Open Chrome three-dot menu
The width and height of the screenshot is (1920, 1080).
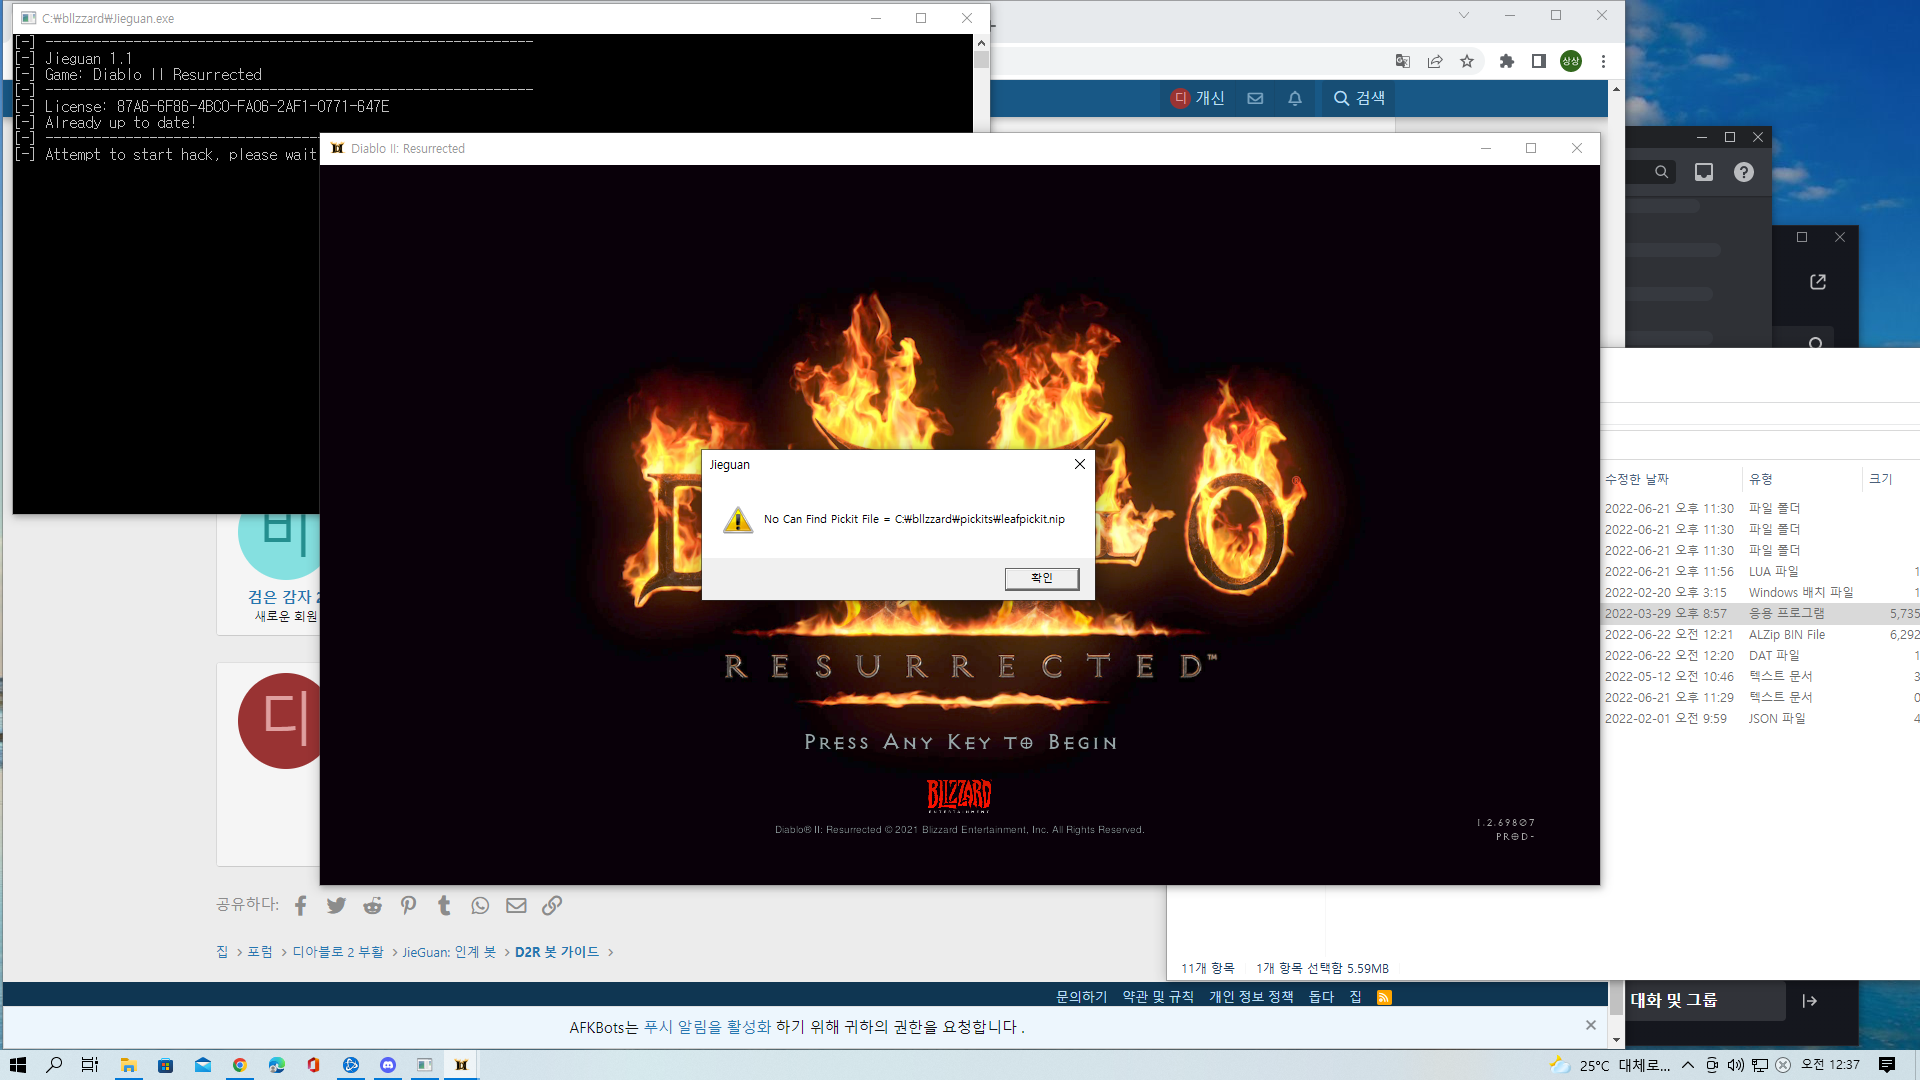pyautogui.click(x=1603, y=61)
